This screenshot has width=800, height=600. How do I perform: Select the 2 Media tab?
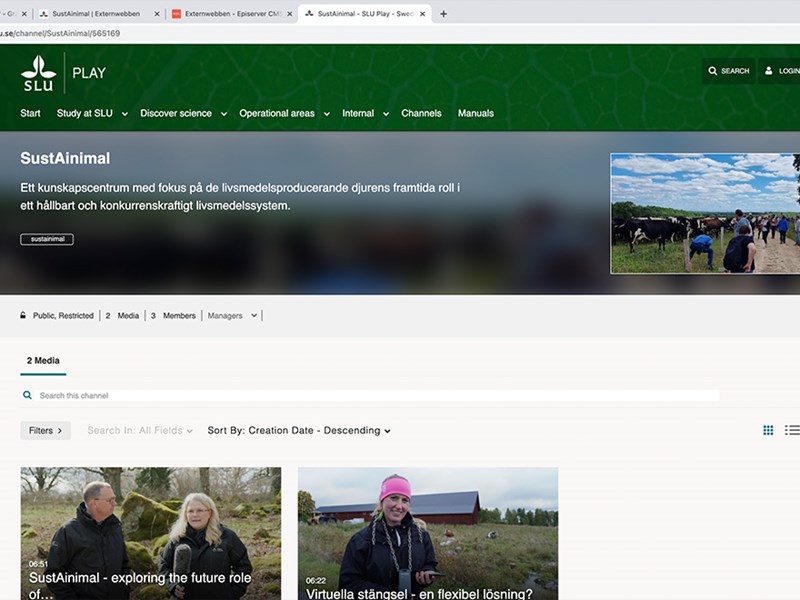click(x=43, y=361)
